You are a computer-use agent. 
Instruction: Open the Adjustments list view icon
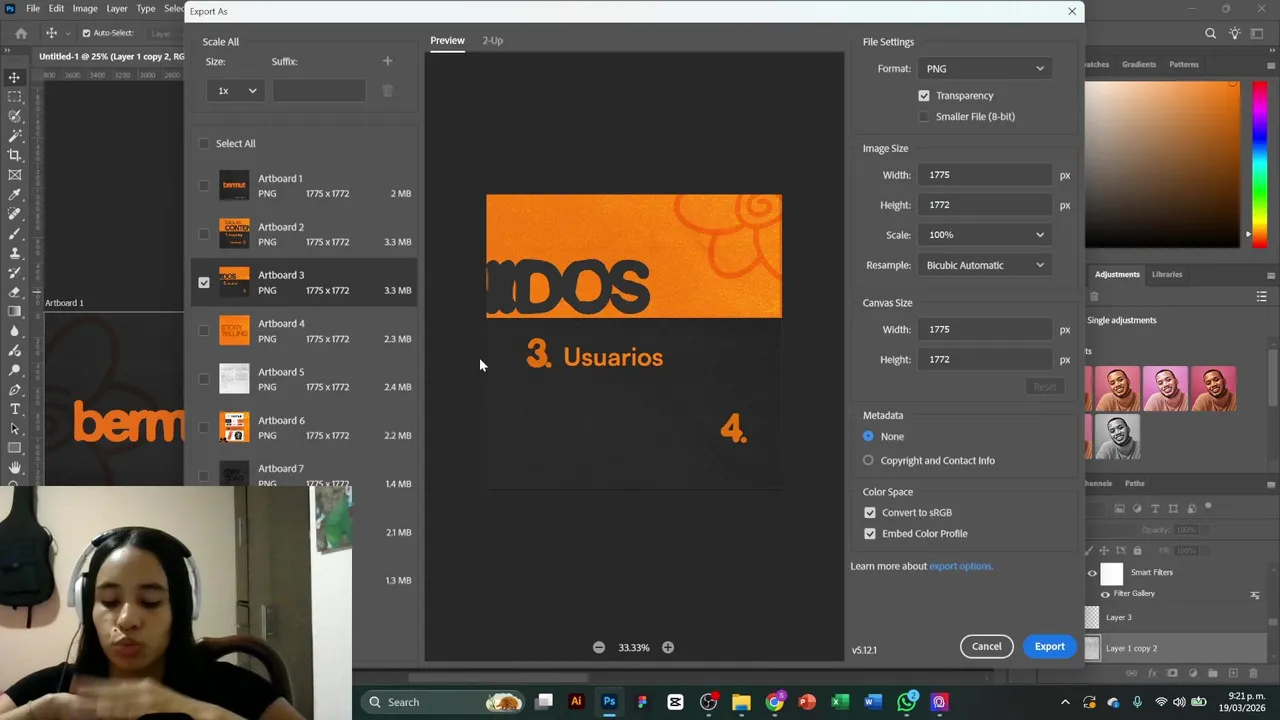coord(1261,297)
